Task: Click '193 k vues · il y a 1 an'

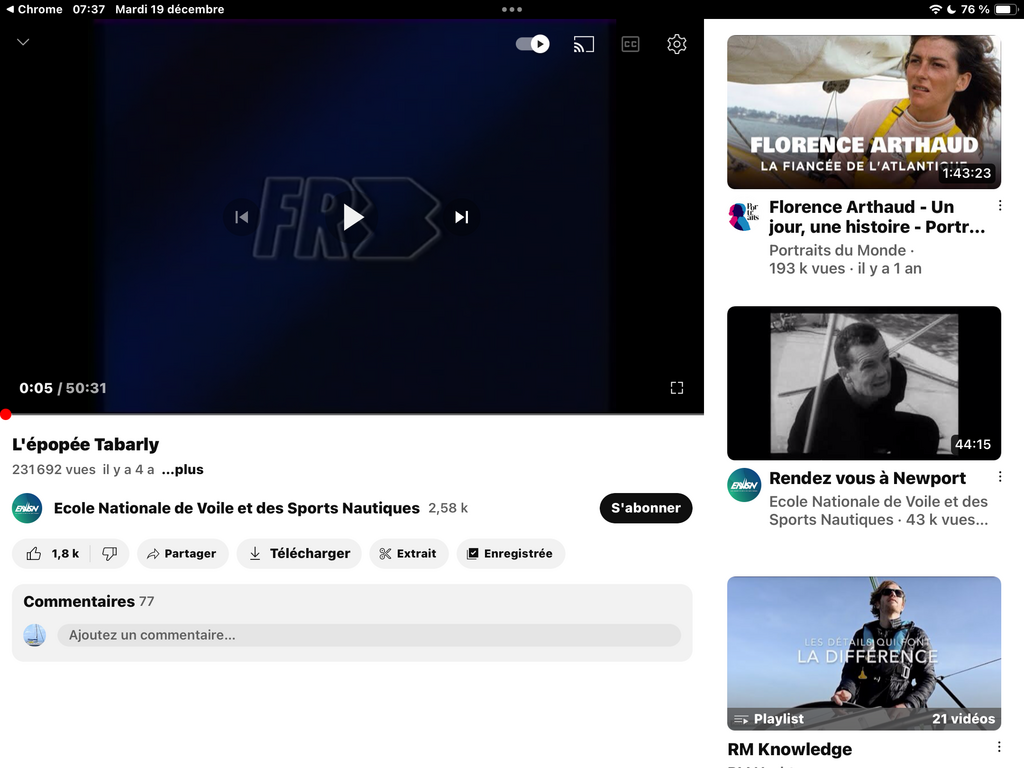Action: tap(845, 269)
